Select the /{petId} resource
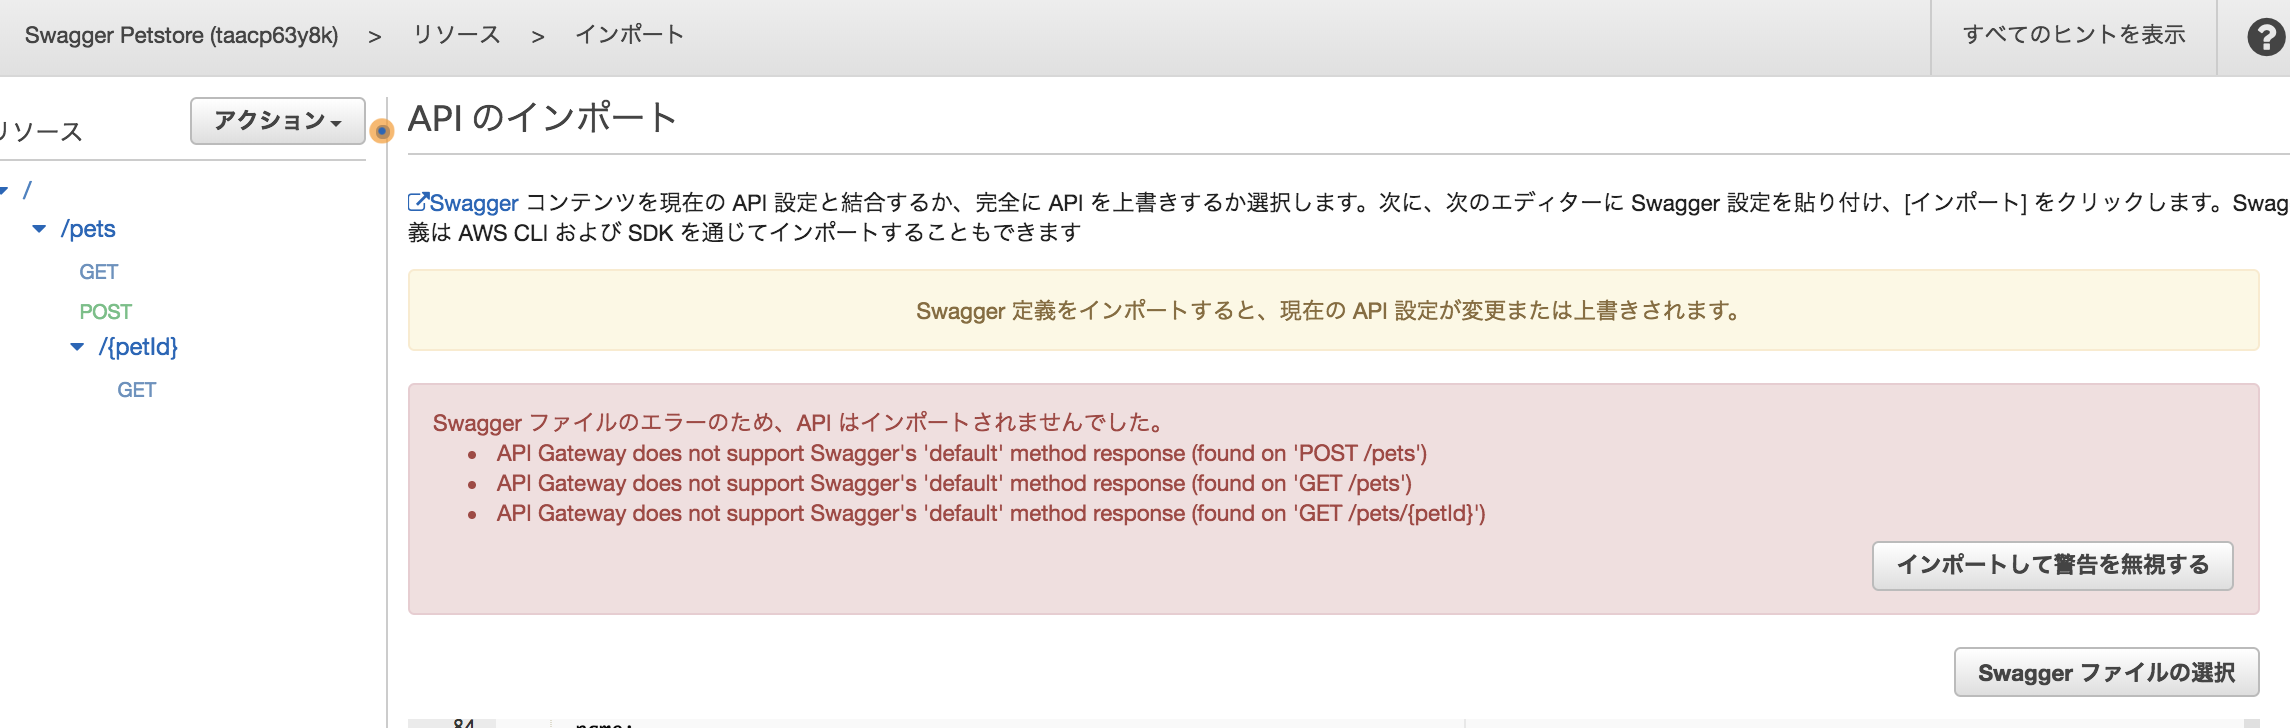The image size is (2290, 728). [x=138, y=347]
